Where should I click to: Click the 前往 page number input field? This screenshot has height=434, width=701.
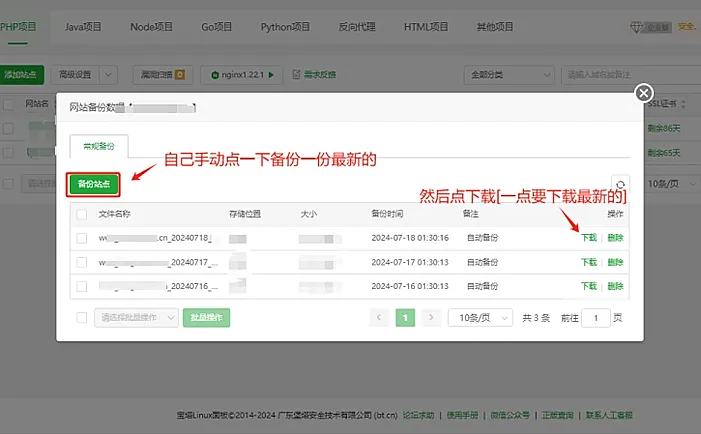[x=596, y=317]
